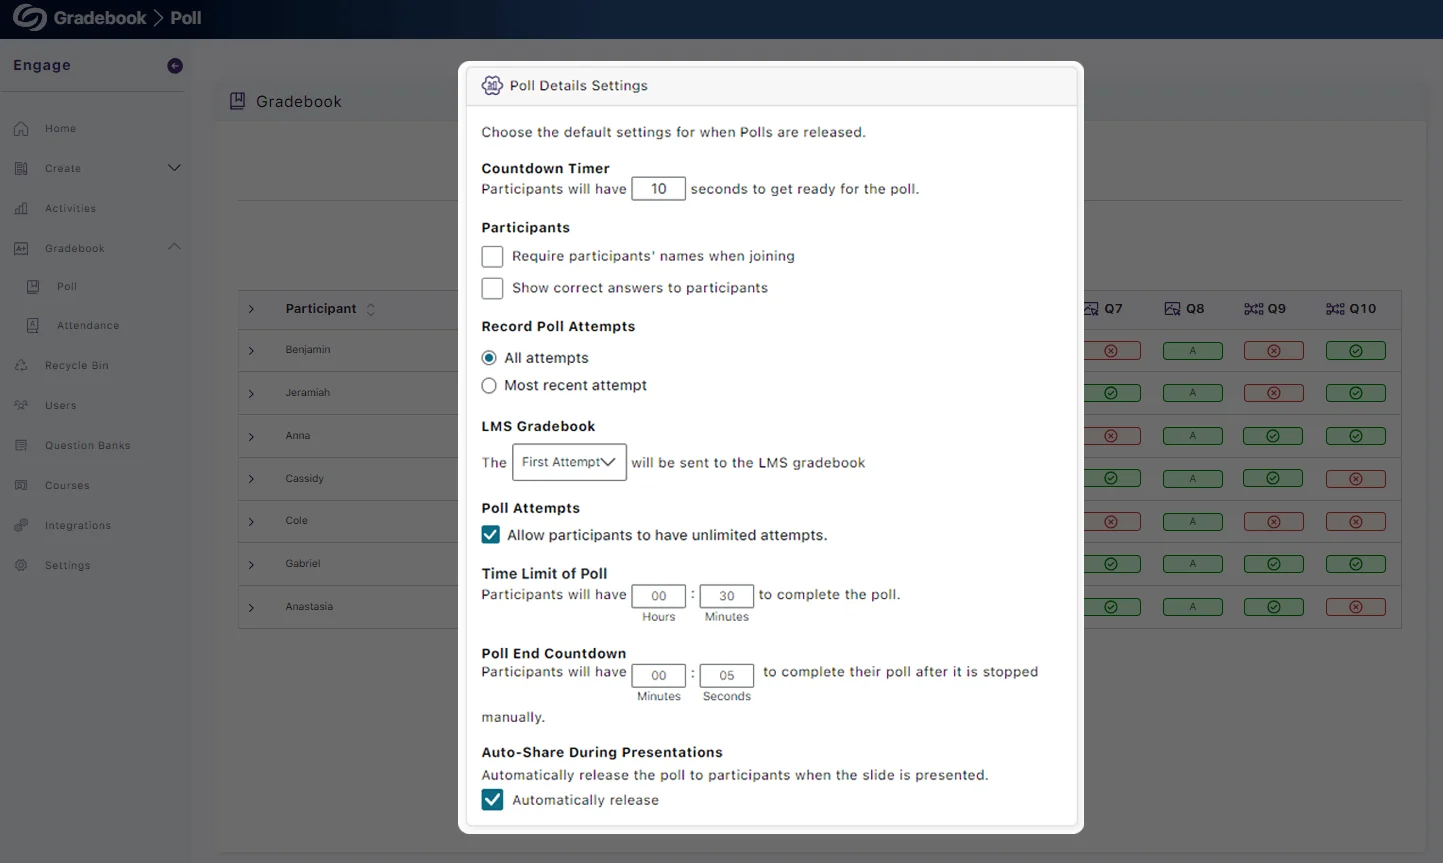Screen dimensions: 1443x863
Task: Click Anna's incorrect Q7 result icon
Action: click(1111, 437)
